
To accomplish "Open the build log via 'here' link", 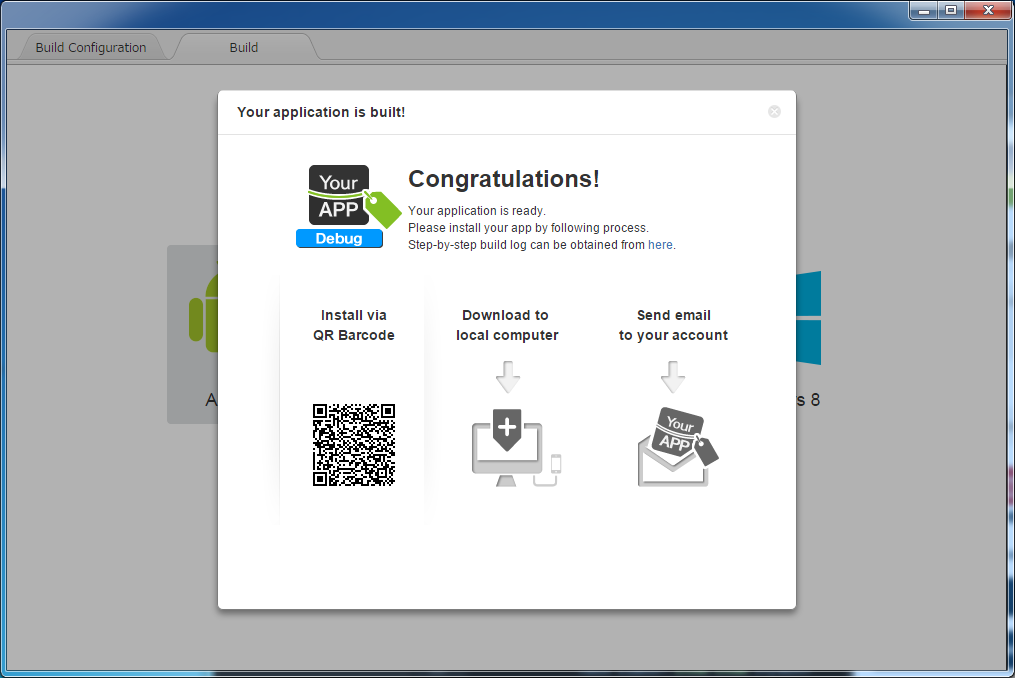I will 660,245.
